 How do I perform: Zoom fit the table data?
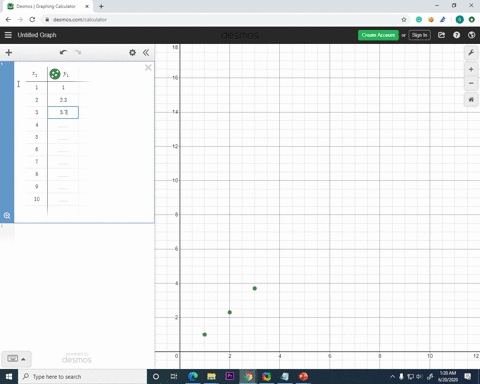pyautogui.click(x=7, y=216)
